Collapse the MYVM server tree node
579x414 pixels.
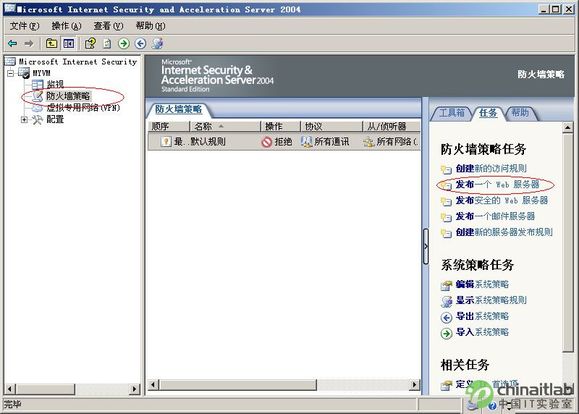tap(11, 73)
